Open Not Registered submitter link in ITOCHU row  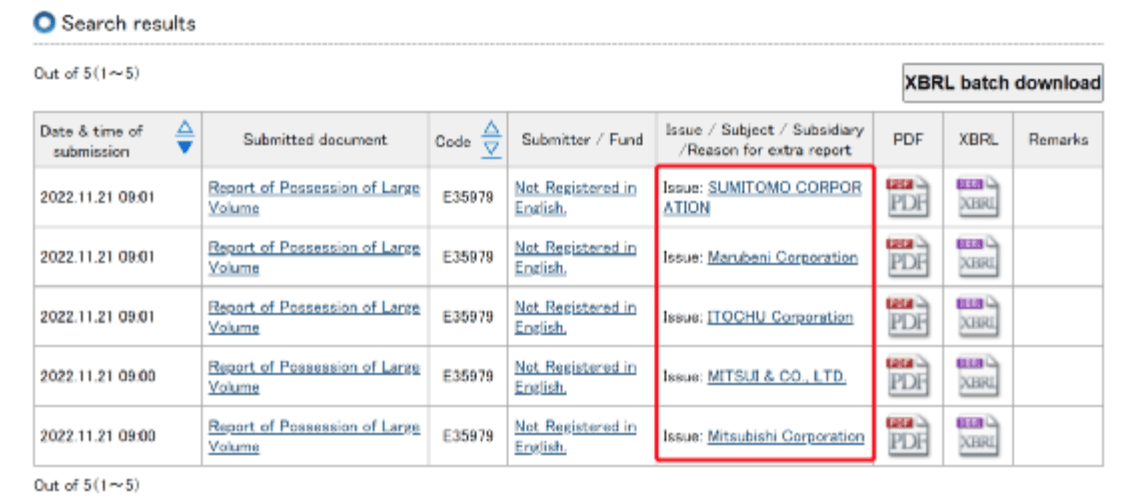(x=576, y=317)
